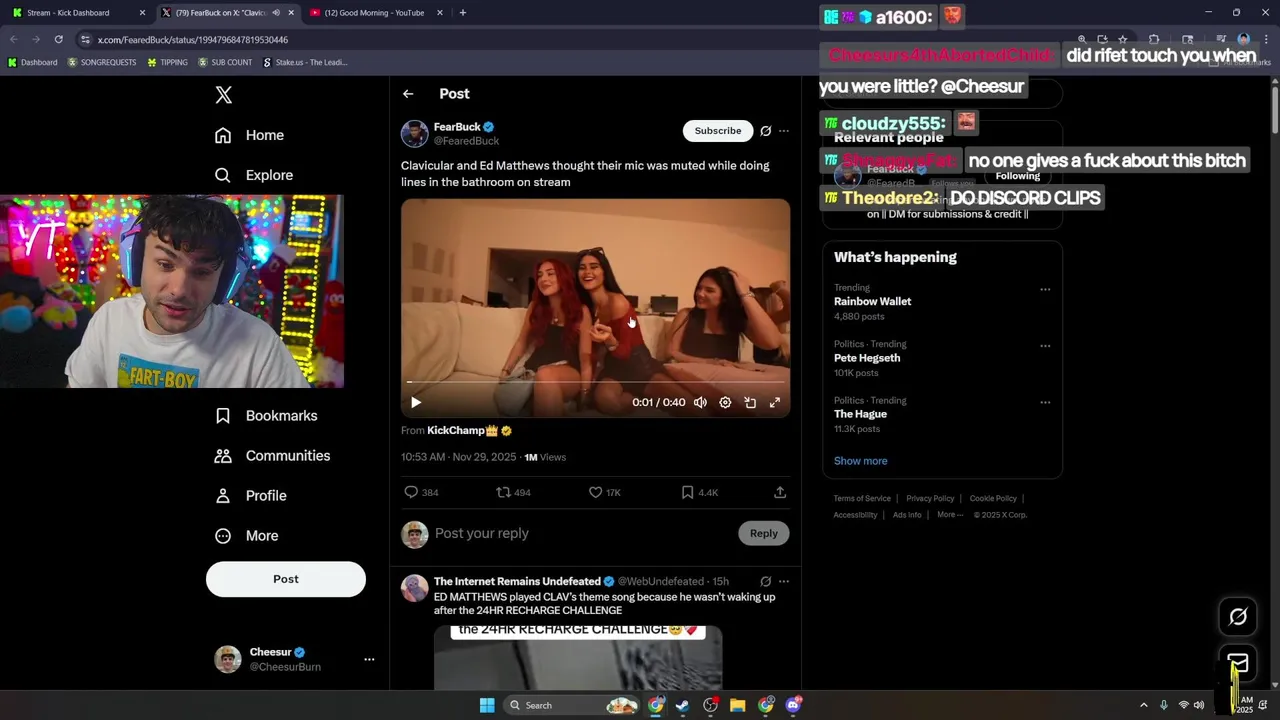Switch to the Stream - Kick Dashboard tab
Image resolution: width=1280 pixels, height=720 pixels.
tap(75, 13)
